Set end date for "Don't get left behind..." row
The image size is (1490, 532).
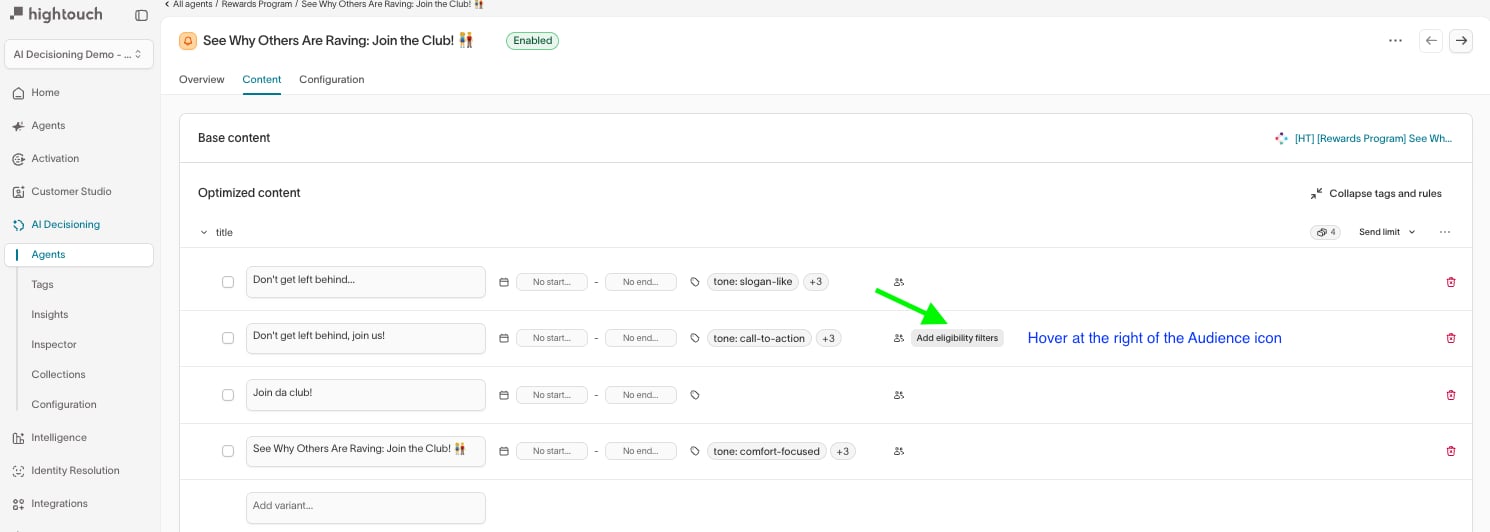(x=641, y=282)
